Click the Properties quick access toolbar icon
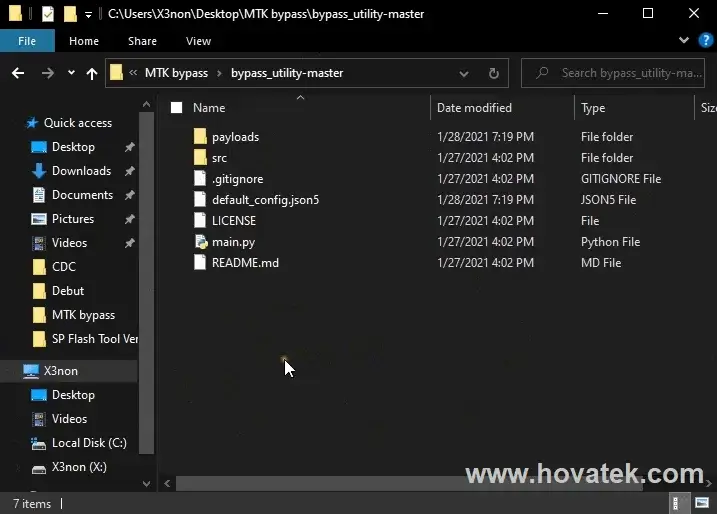The width and height of the screenshot is (717, 514). tap(48, 14)
